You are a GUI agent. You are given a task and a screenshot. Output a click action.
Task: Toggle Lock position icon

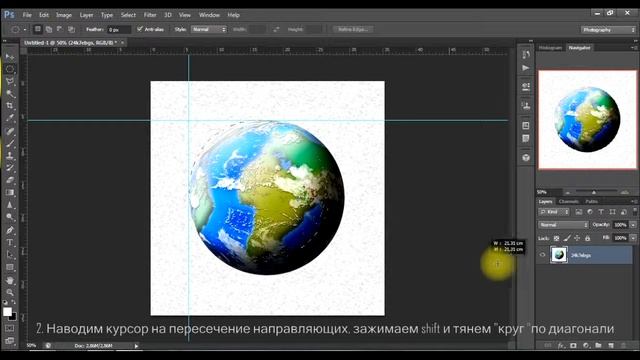pos(577,238)
